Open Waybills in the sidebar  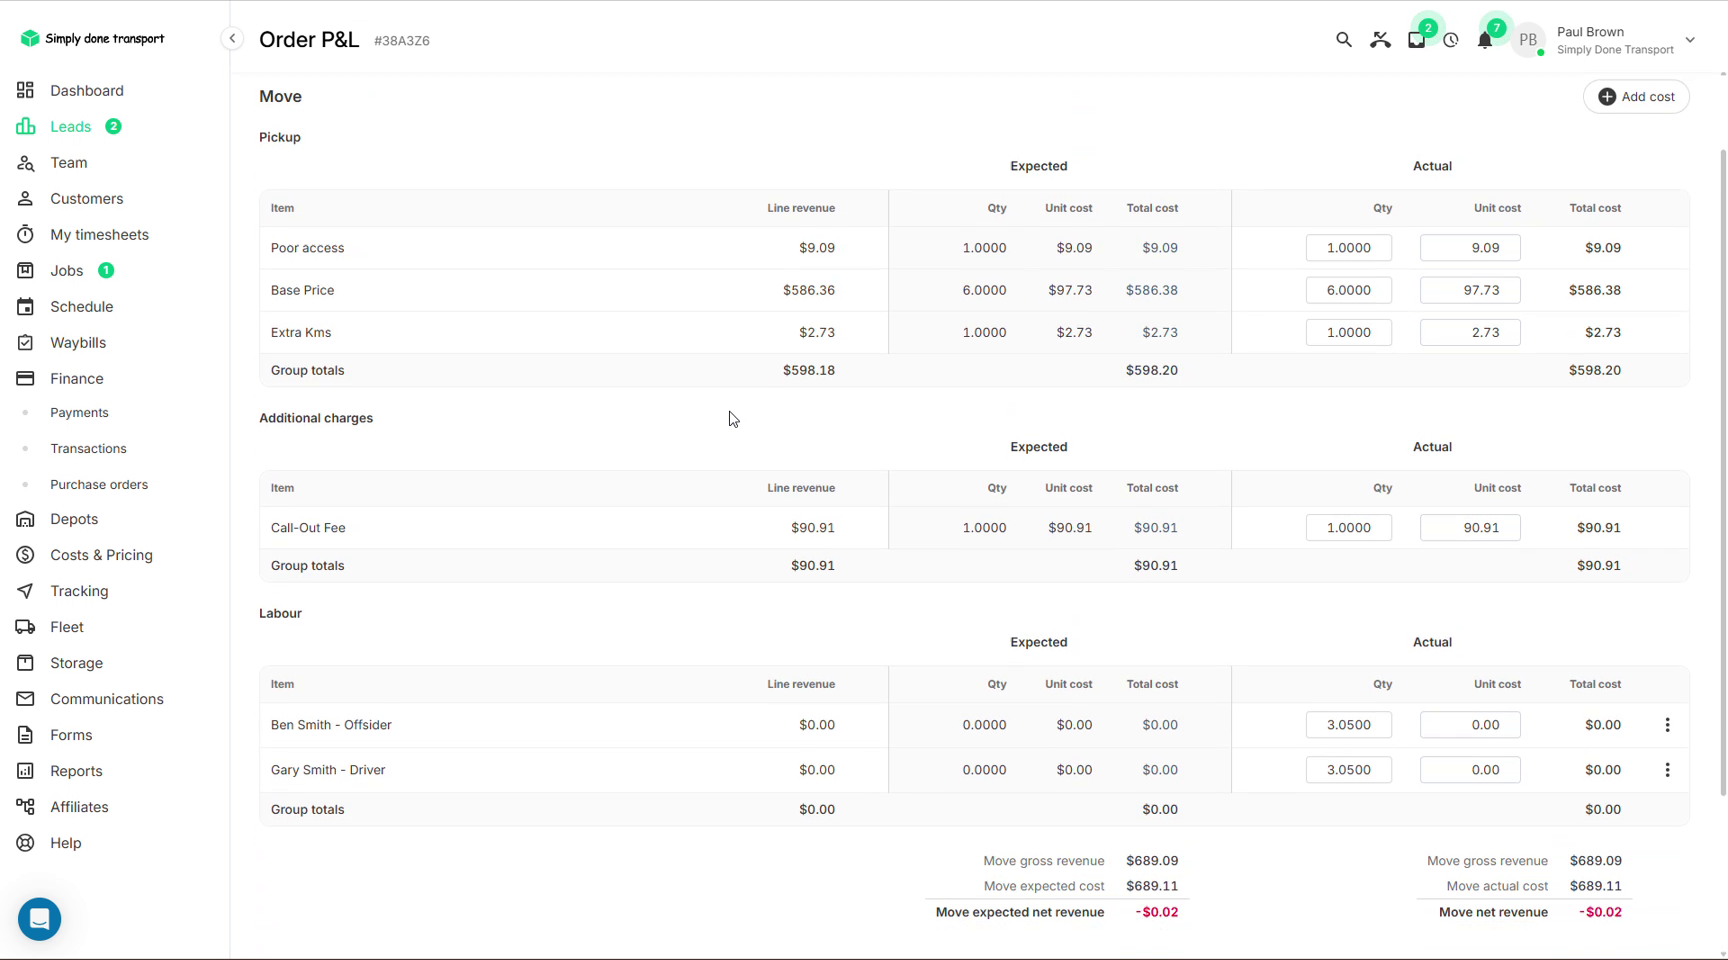pos(78,342)
